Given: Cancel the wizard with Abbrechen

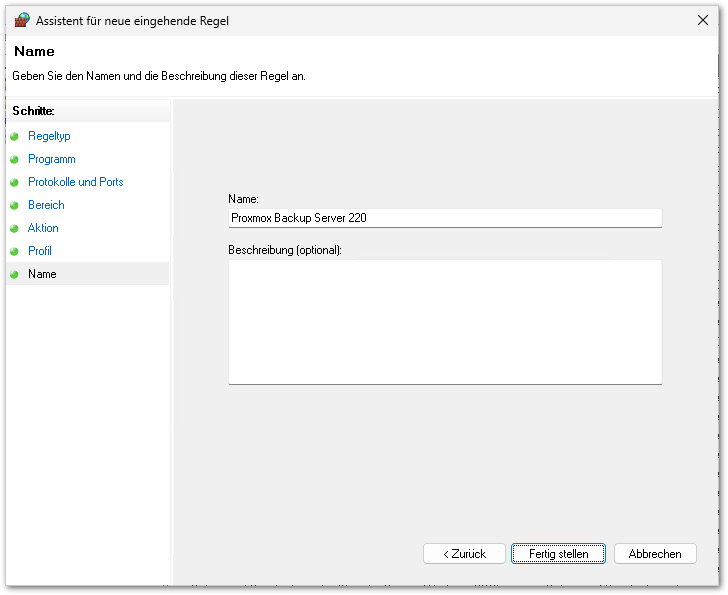Looking at the screenshot, I should point(655,553).
